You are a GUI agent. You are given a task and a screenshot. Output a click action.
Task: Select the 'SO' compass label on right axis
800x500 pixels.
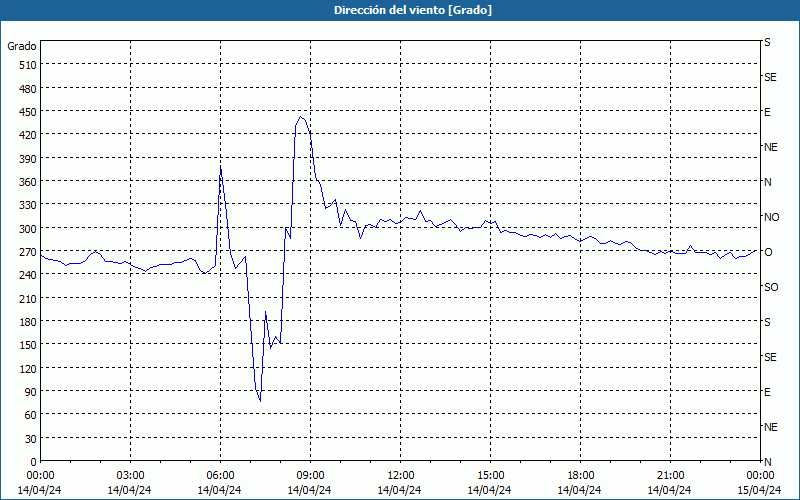click(x=771, y=287)
